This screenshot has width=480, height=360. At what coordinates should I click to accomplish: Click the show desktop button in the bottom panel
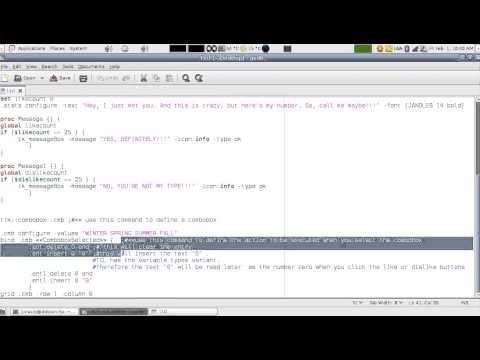3,311
